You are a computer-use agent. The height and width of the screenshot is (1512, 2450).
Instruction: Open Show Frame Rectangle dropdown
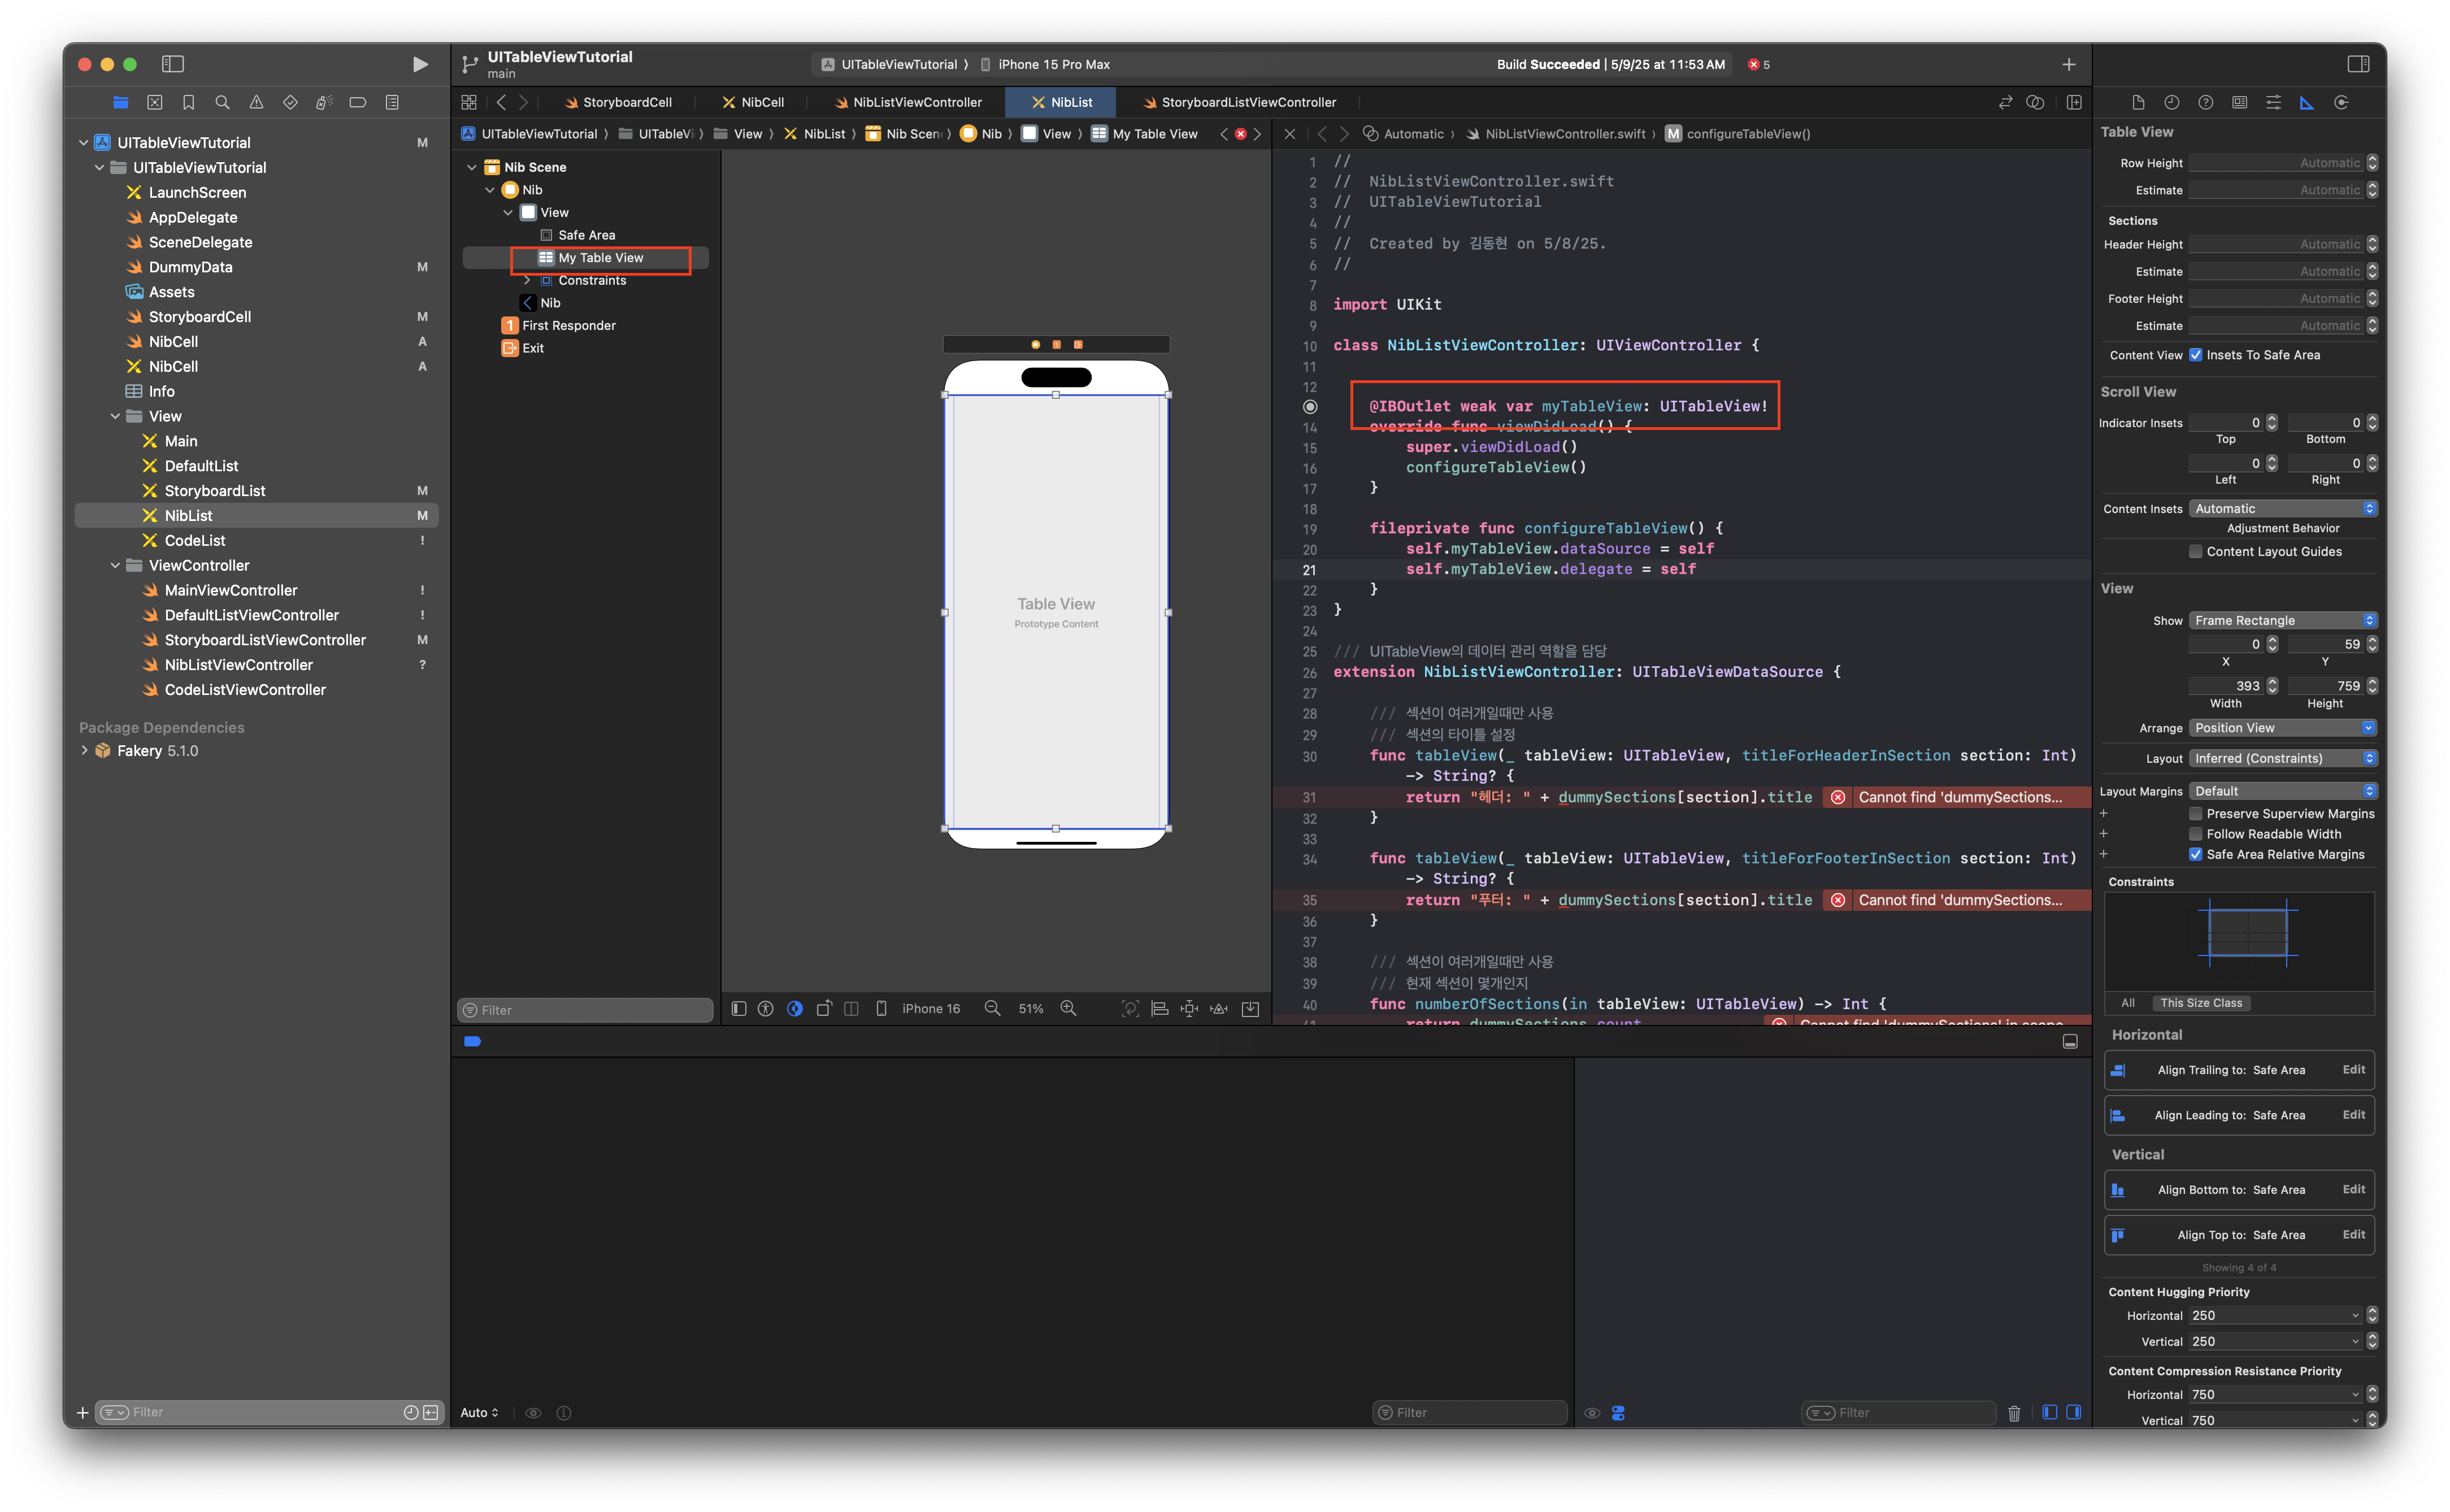2283,620
